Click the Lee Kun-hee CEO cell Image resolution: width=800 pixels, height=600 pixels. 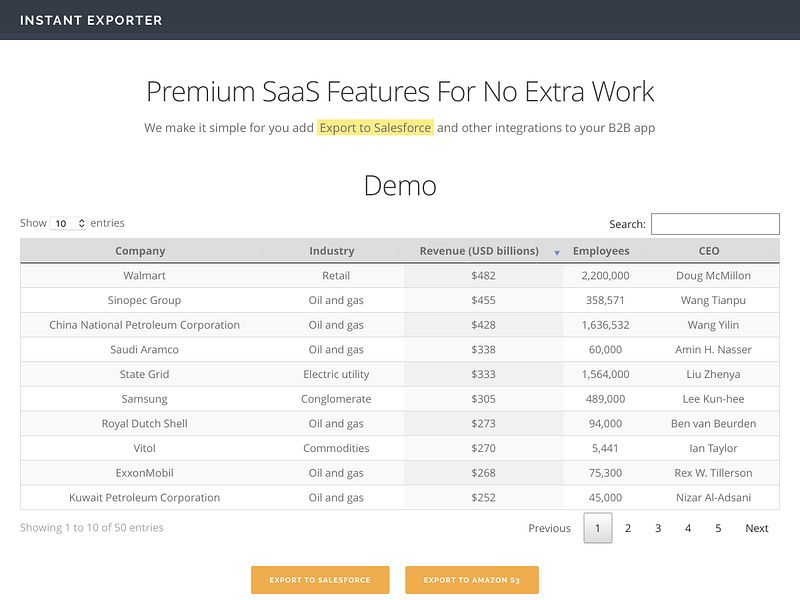pos(713,399)
